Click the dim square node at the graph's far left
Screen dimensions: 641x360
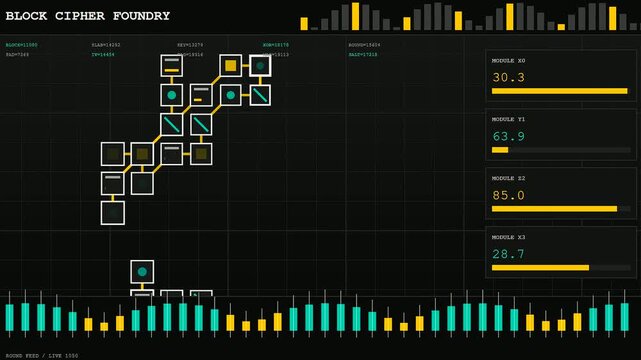[113, 154]
